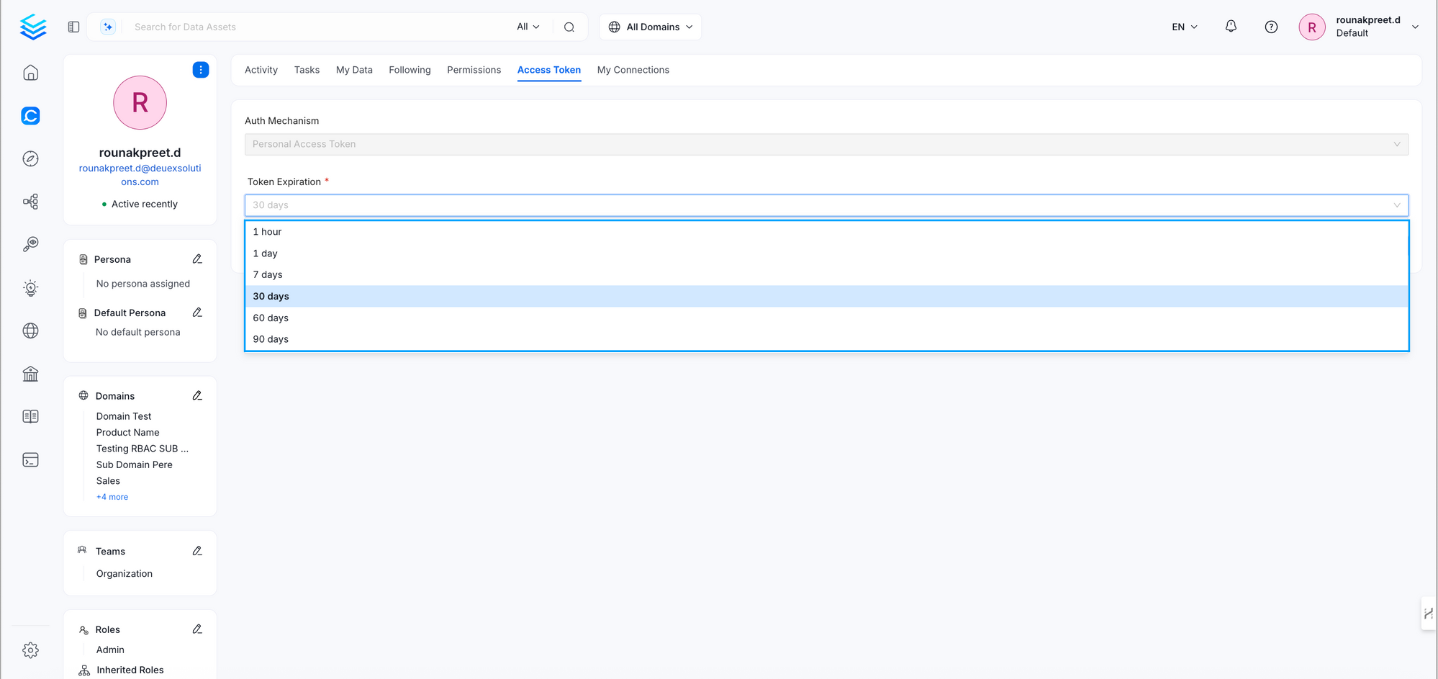Open the Organization team
Viewport: 1438px width, 679px height.
pyautogui.click(x=124, y=574)
